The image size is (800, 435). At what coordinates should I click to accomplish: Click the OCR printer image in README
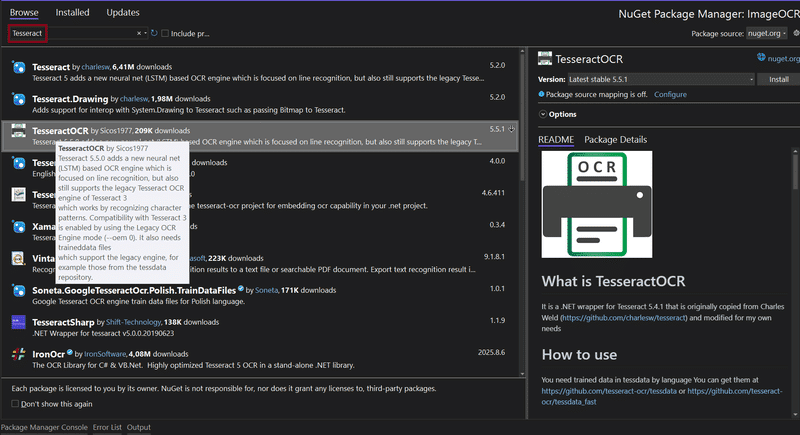(x=597, y=204)
